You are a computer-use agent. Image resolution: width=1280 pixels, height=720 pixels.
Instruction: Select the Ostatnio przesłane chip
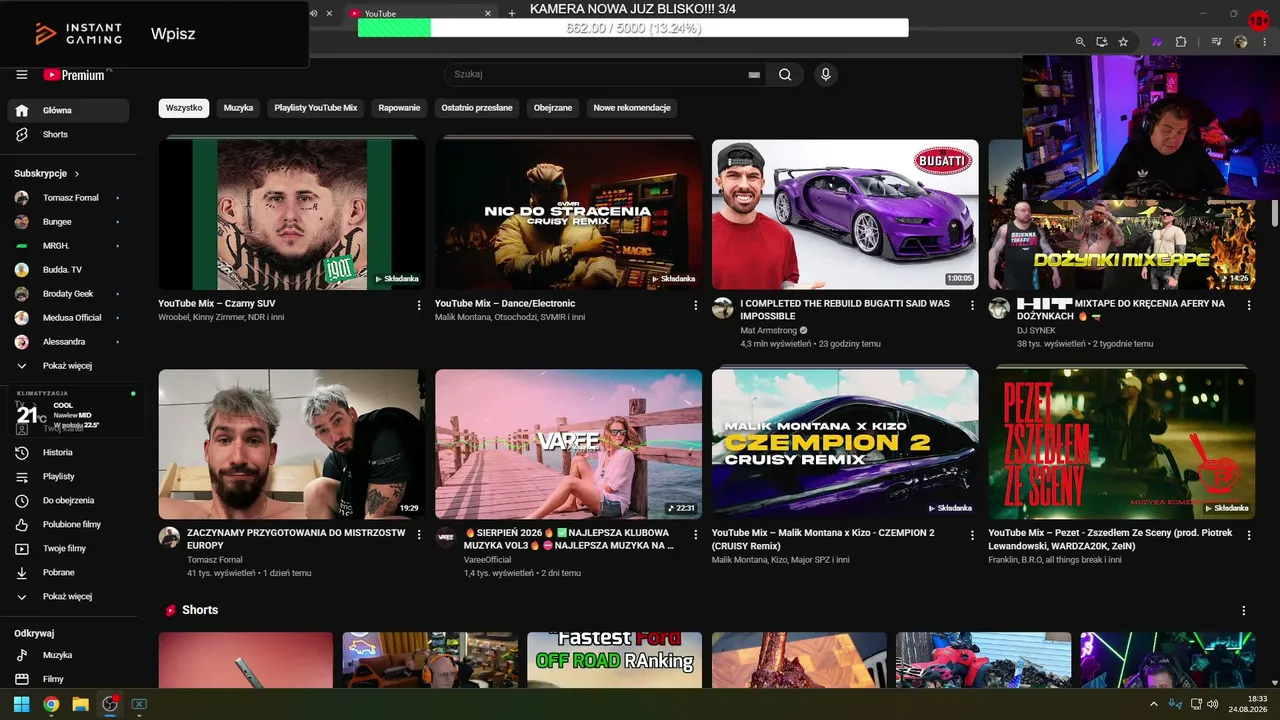tap(477, 108)
